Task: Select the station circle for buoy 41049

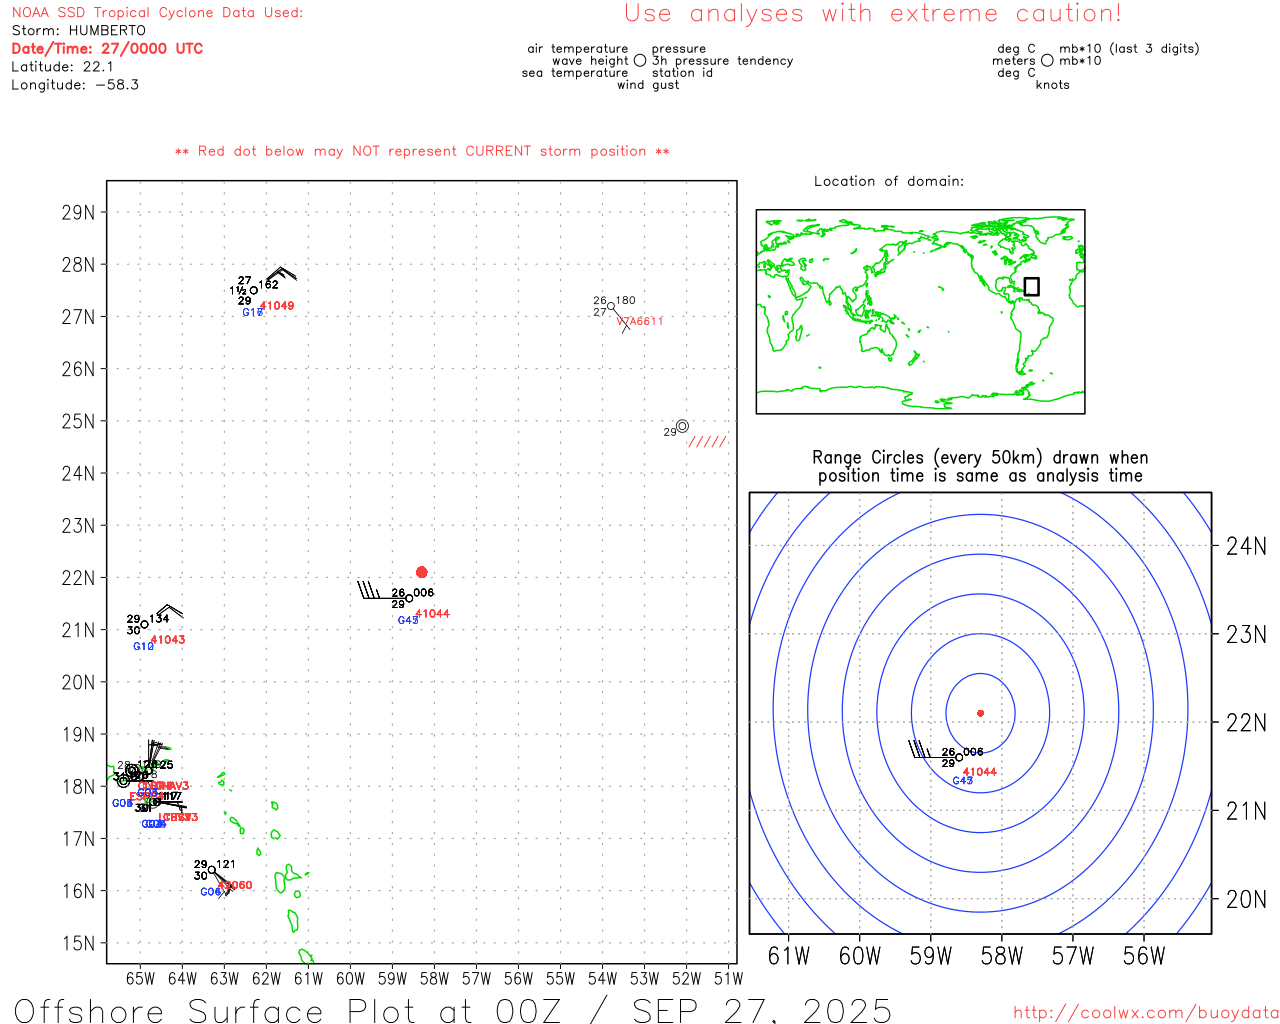Action: (x=254, y=290)
